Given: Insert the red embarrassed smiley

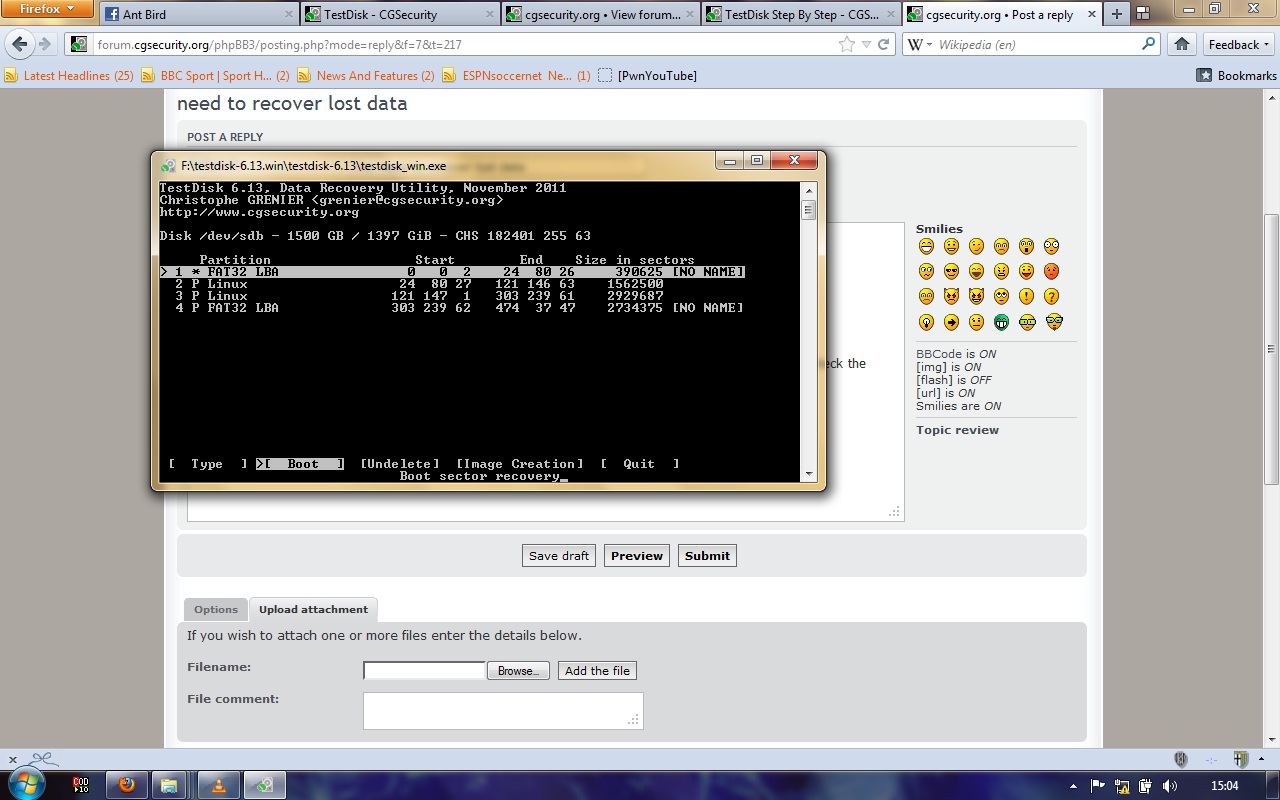Looking at the screenshot, I should pyautogui.click(x=1051, y=271).
